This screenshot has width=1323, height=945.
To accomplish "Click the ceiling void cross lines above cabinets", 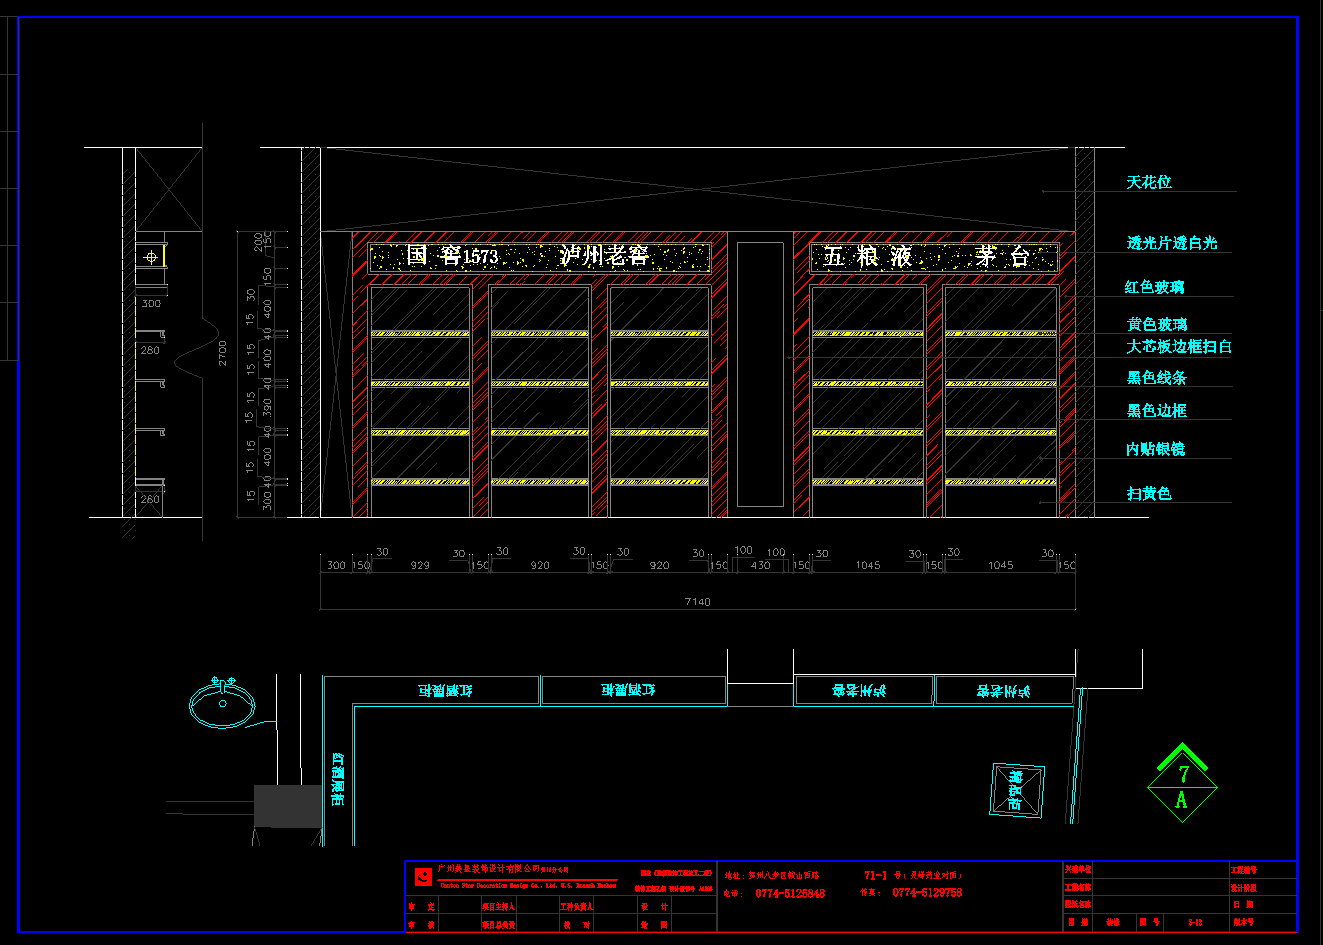I will (698, 190).
